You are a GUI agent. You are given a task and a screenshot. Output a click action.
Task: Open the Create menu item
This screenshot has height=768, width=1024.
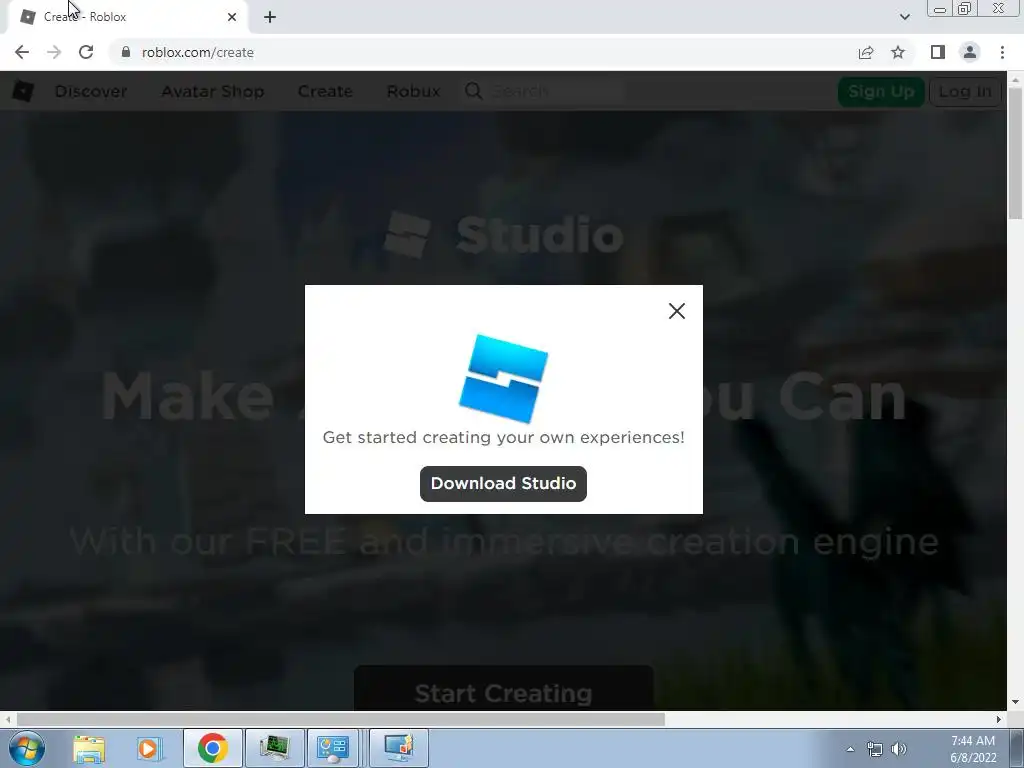[x=325, y=91]
